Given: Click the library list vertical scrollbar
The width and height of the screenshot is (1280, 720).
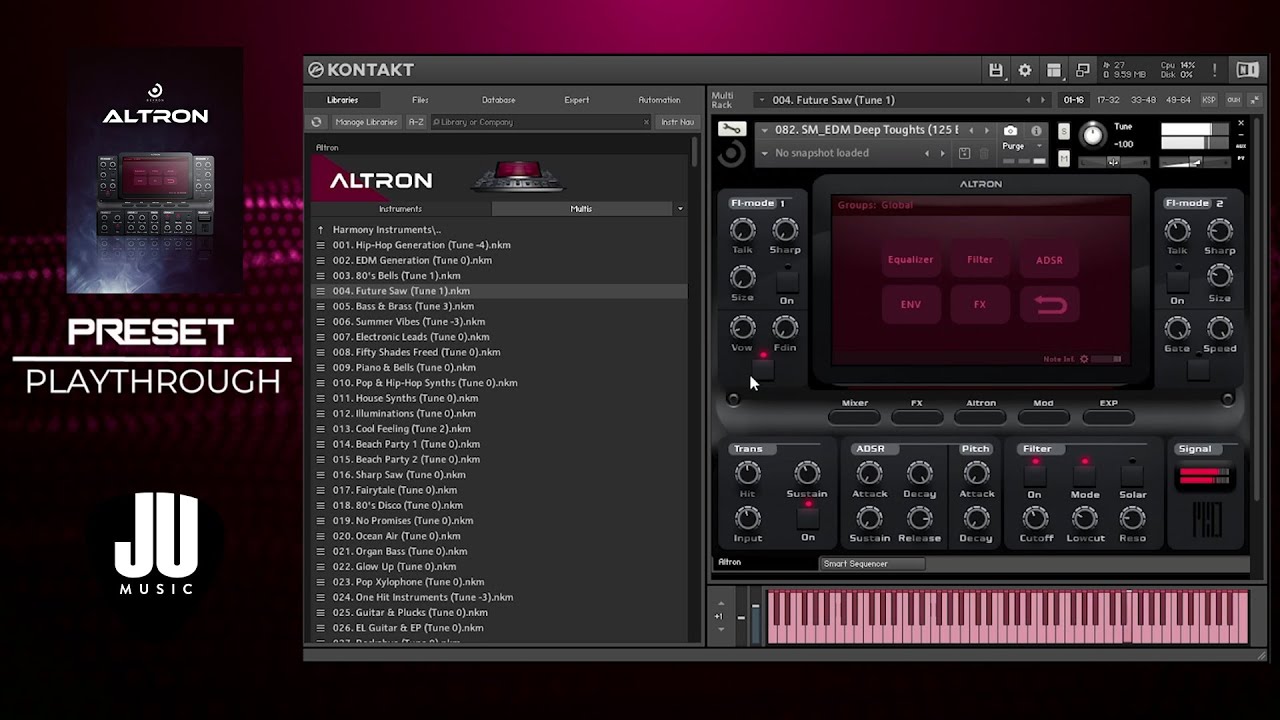Looking at the screenshot, I should (695, 153).
